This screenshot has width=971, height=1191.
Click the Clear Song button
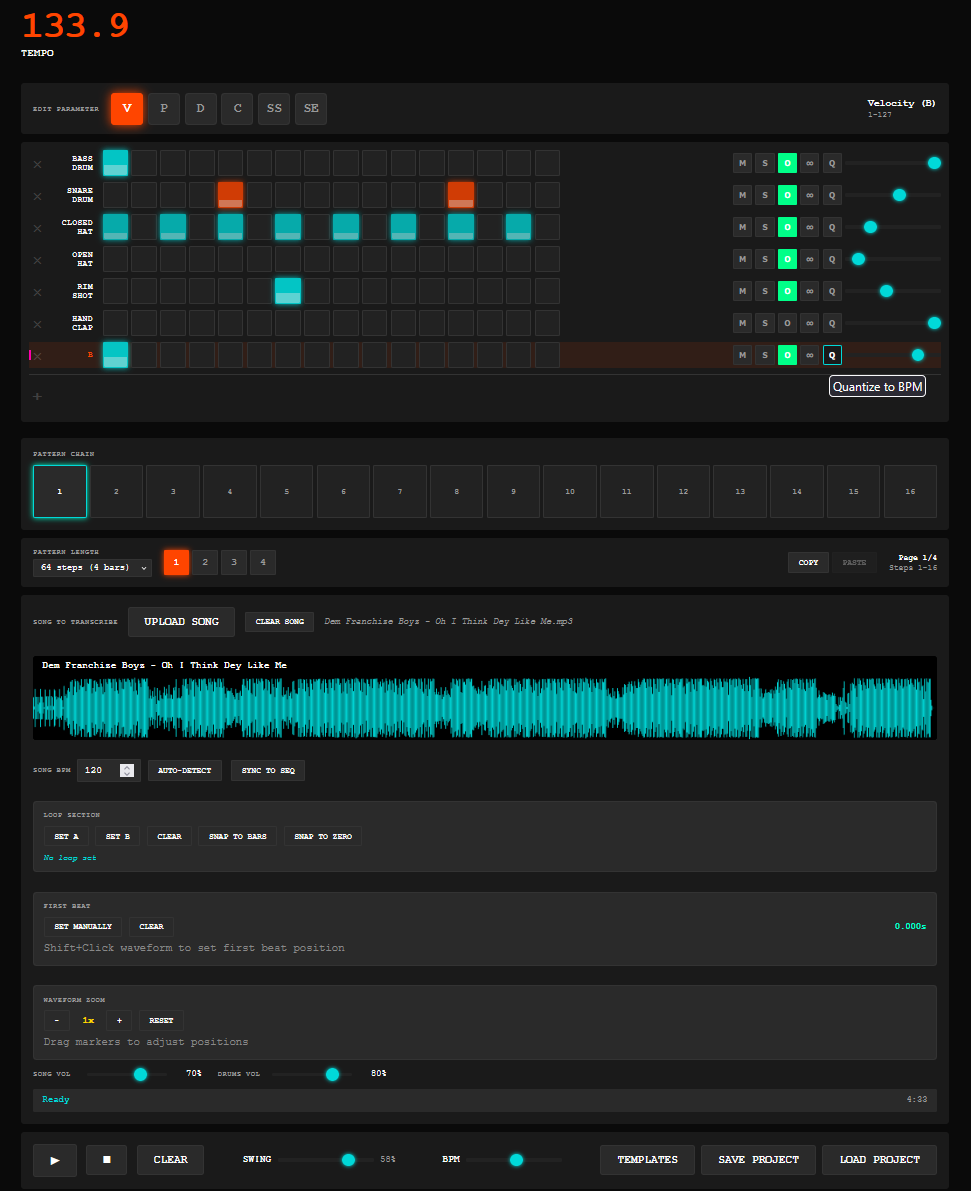point(280,621)
